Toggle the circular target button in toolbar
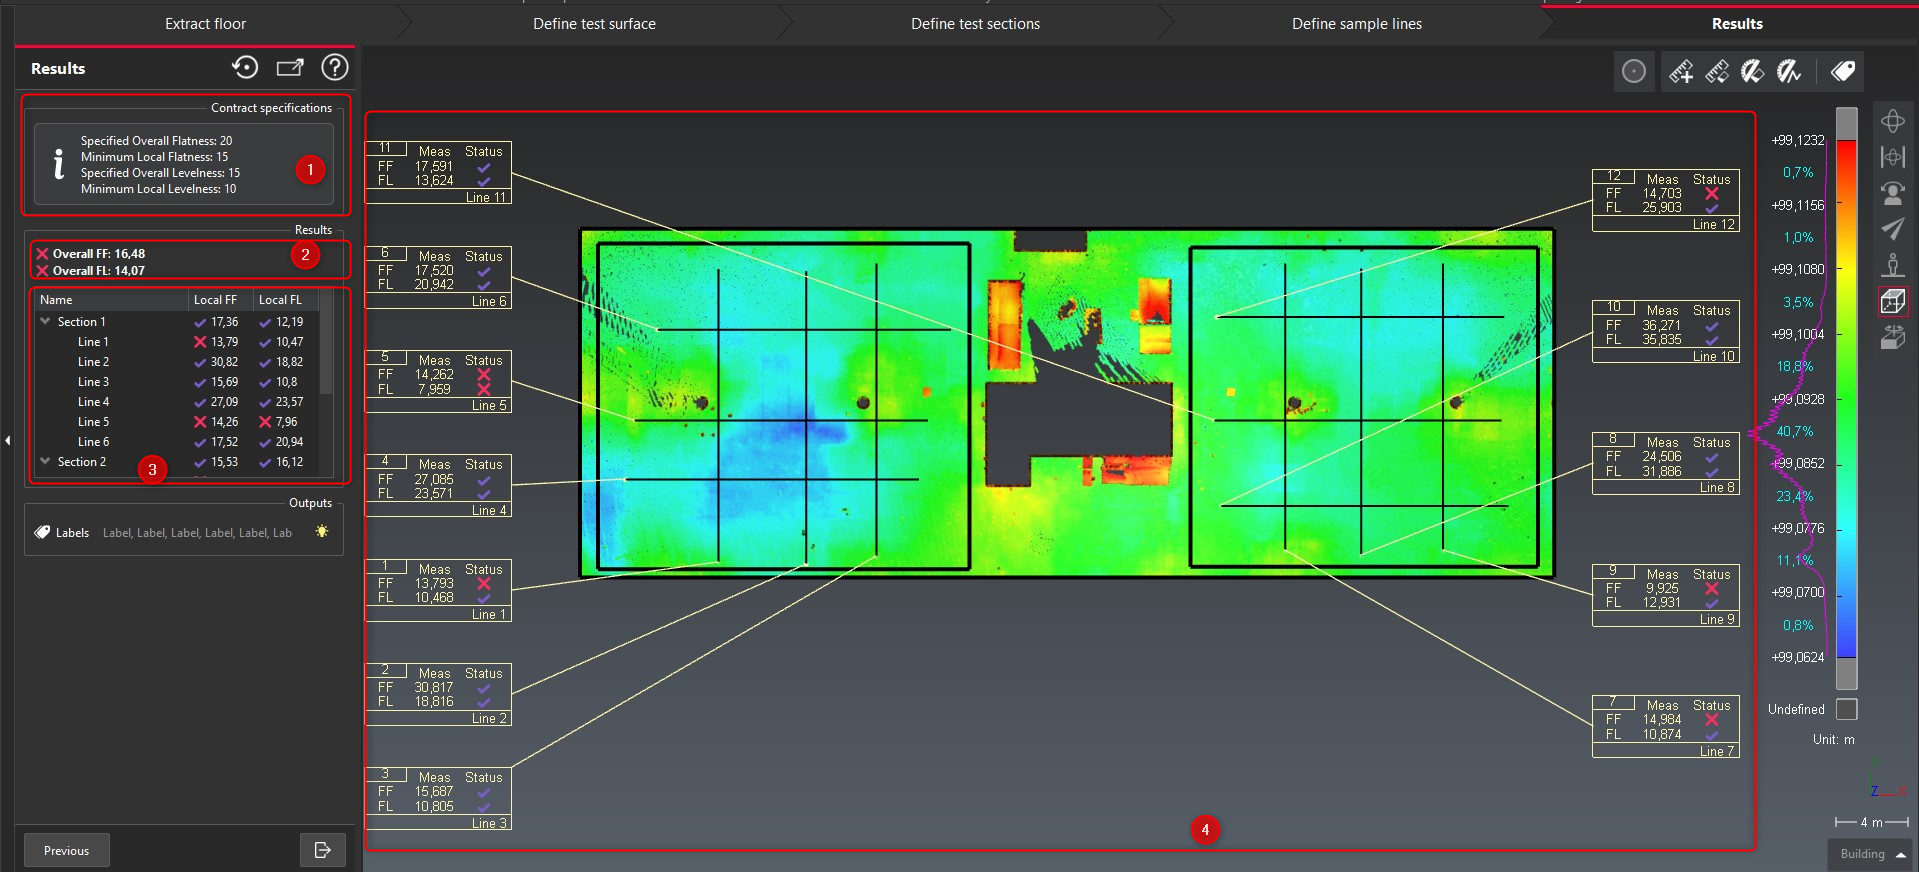 click(x=1633, y=71)
